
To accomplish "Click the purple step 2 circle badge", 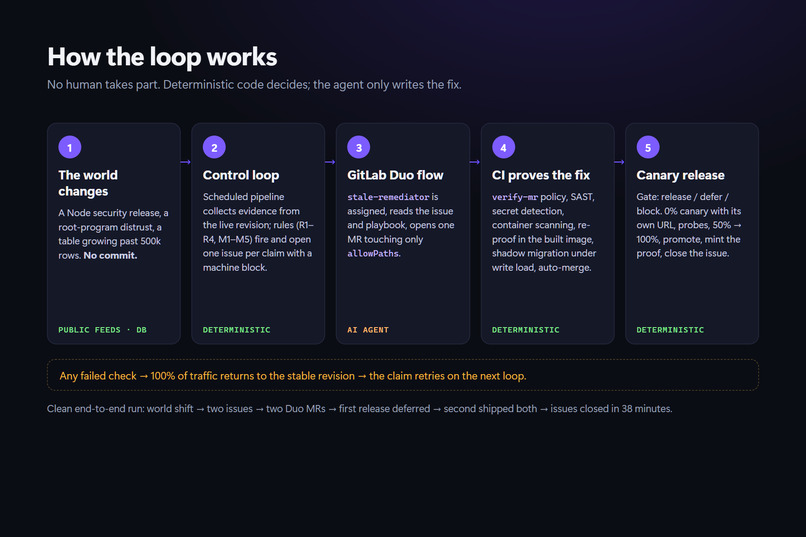I will point(214,147).
